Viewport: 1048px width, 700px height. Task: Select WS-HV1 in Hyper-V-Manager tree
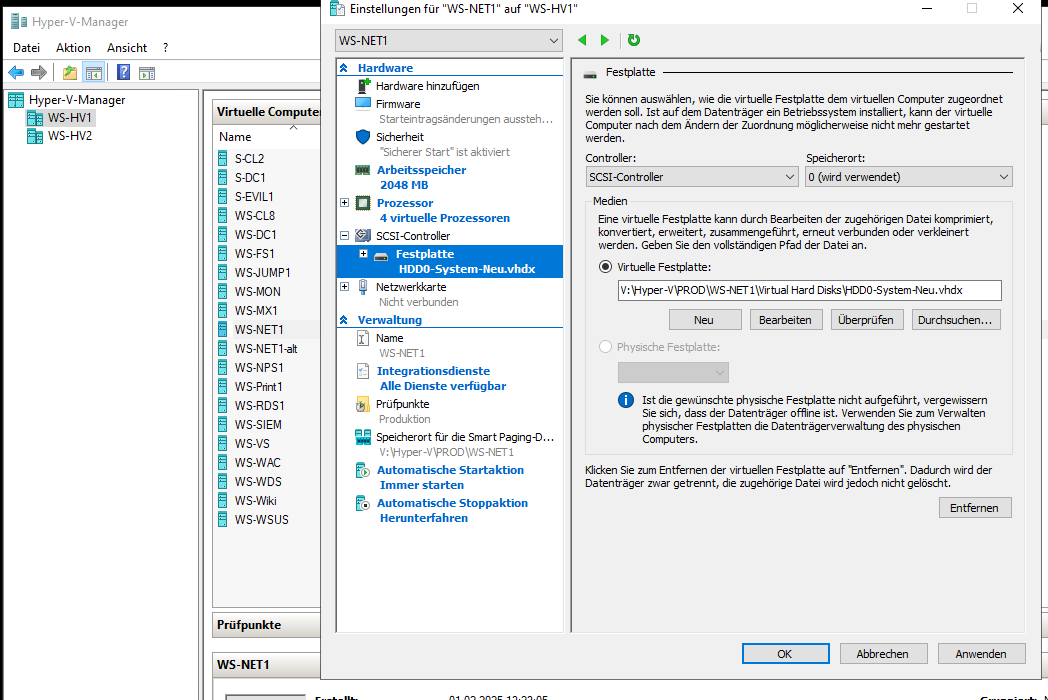coord(70,118)
